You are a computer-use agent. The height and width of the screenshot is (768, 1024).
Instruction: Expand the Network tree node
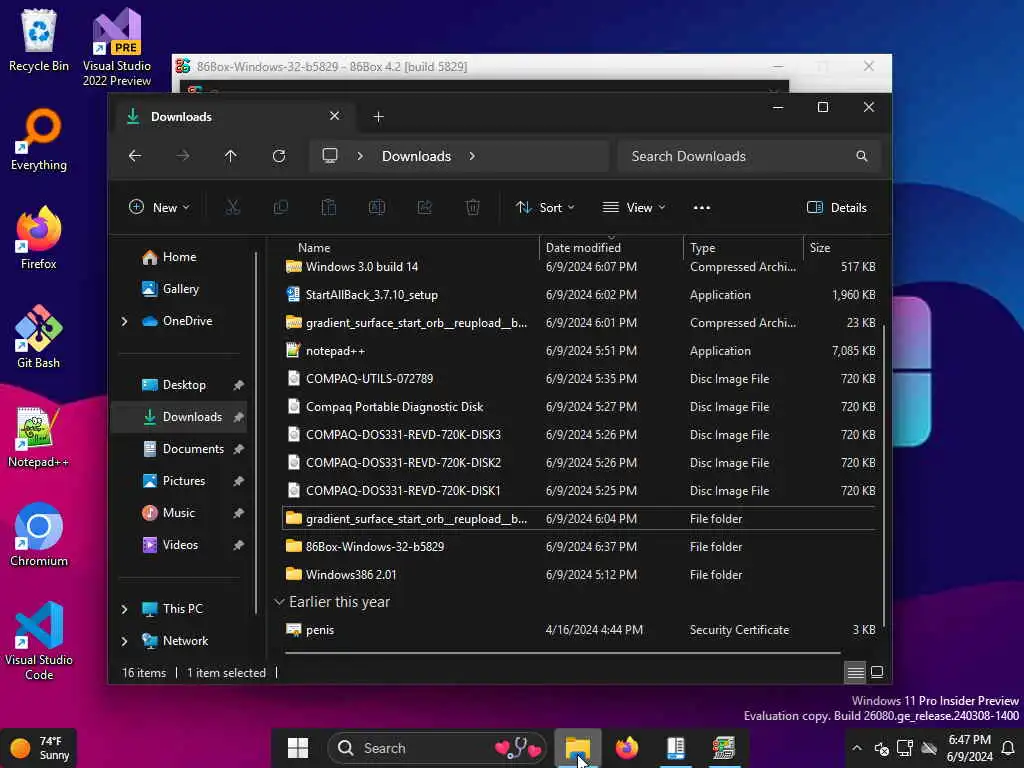124,641
